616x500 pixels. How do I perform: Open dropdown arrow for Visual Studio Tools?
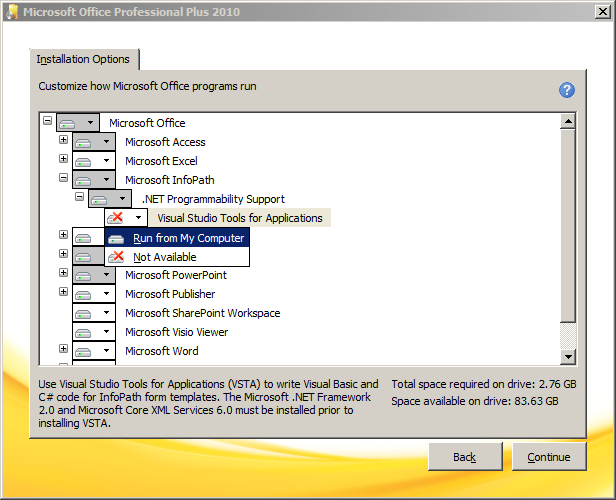[138, 217]
